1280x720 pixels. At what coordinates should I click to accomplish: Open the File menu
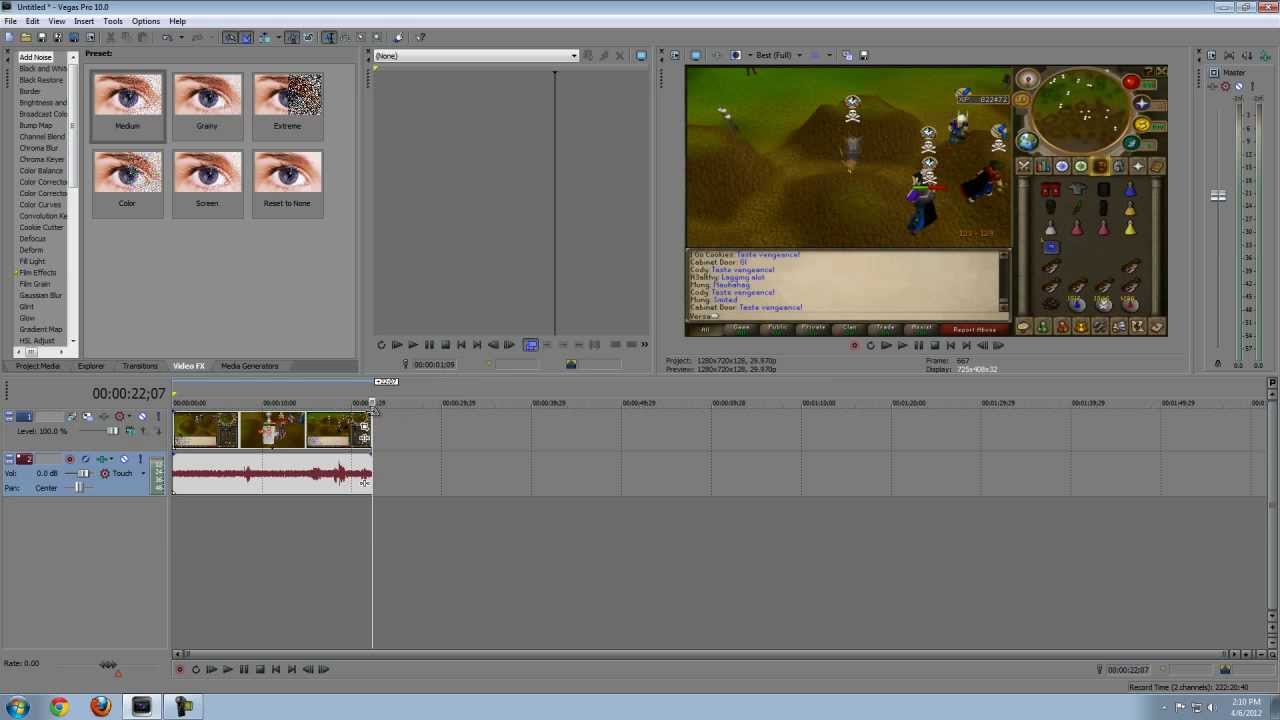click(10, 21)
